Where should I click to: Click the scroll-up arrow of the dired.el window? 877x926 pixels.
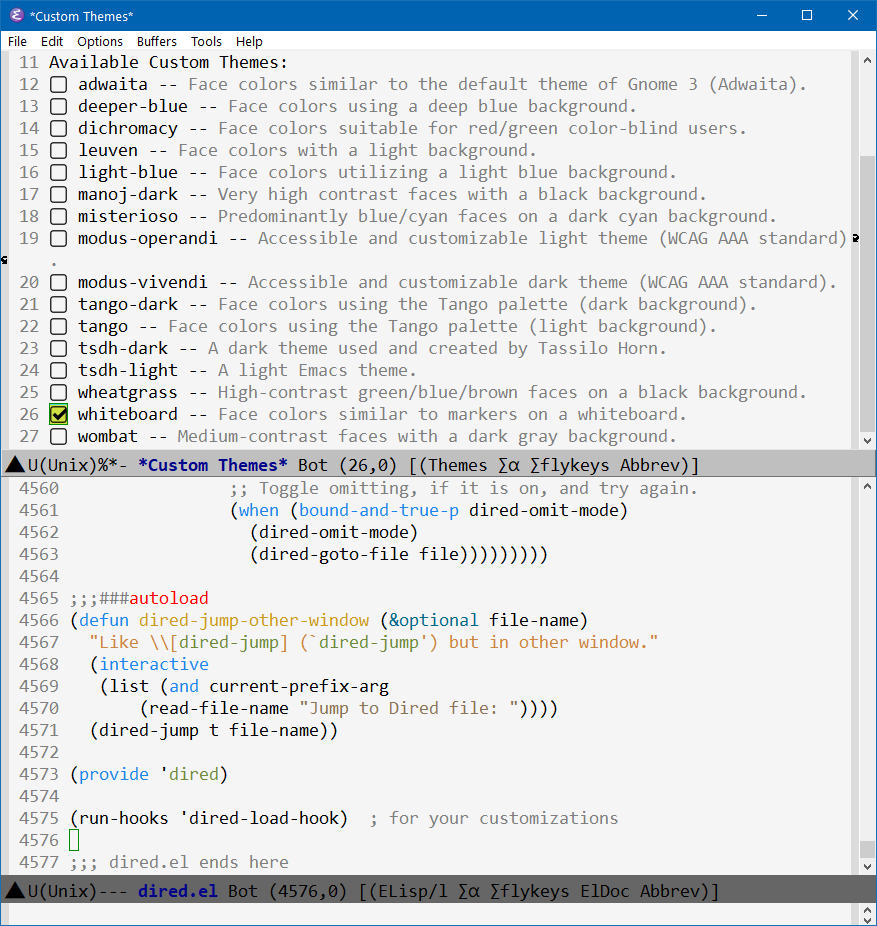[x=867, y=487]
